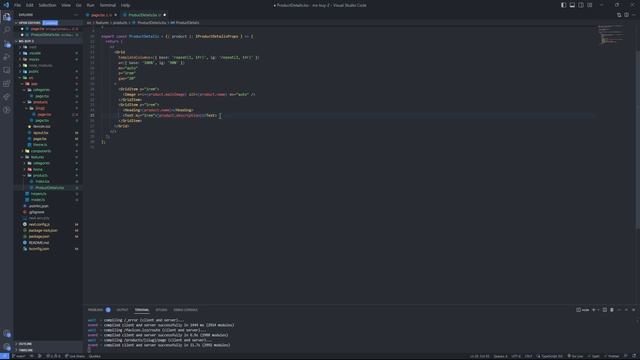The width and height of the screenshot is (640, 360).
Task: Open the File menu
Action: tap(17, 5)
